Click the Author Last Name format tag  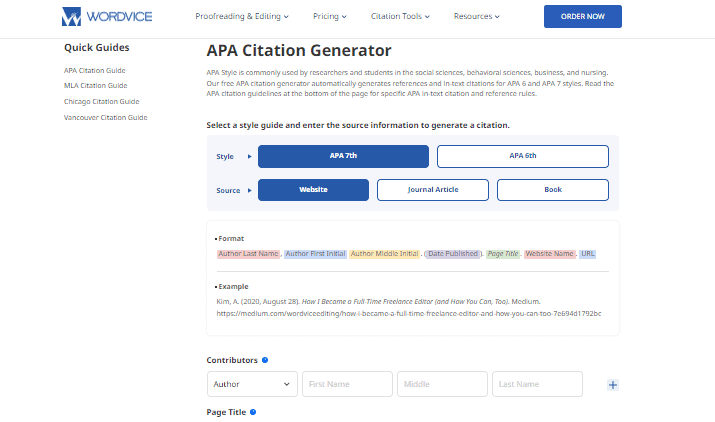point(248,254)
